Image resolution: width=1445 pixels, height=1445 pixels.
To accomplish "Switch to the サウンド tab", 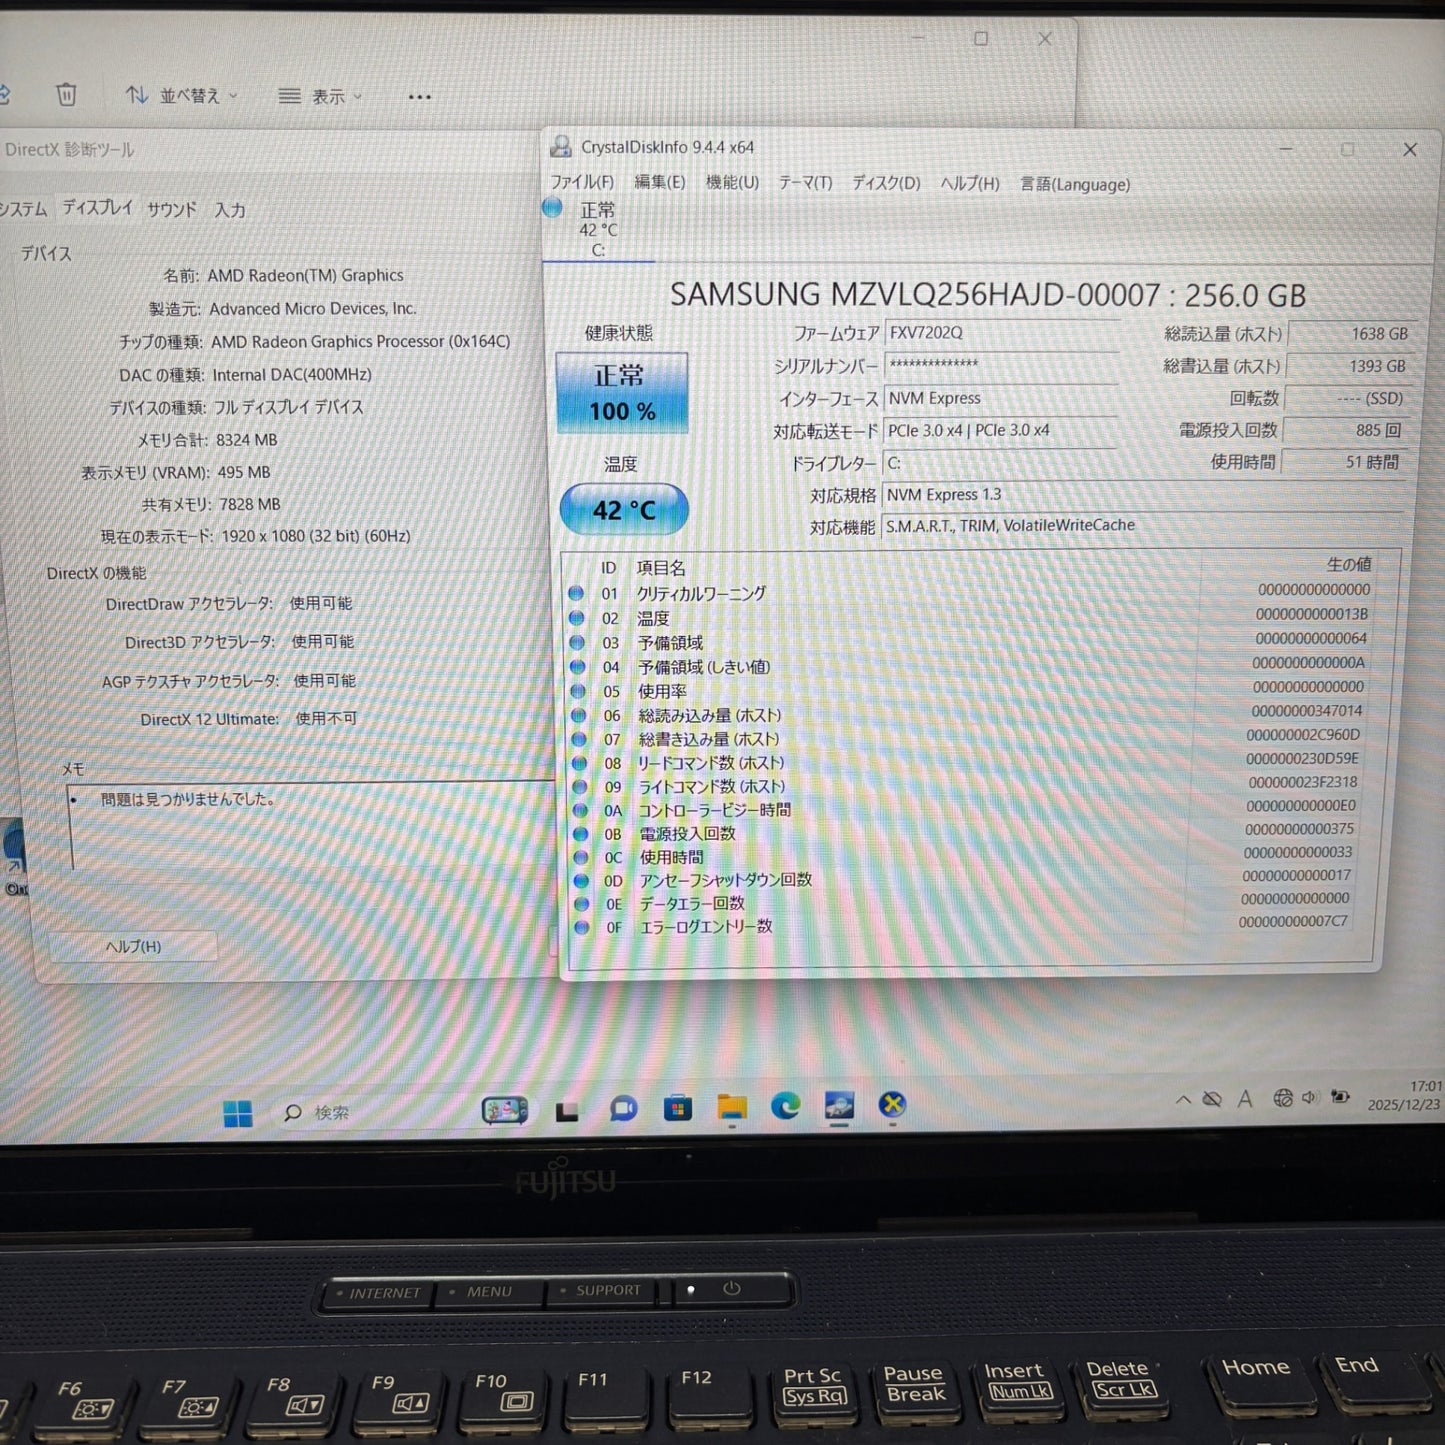I will tap(170, 210).
